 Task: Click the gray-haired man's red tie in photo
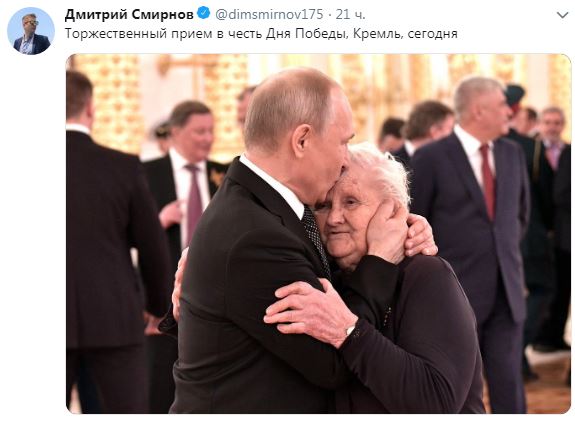(x=488, y=180)
